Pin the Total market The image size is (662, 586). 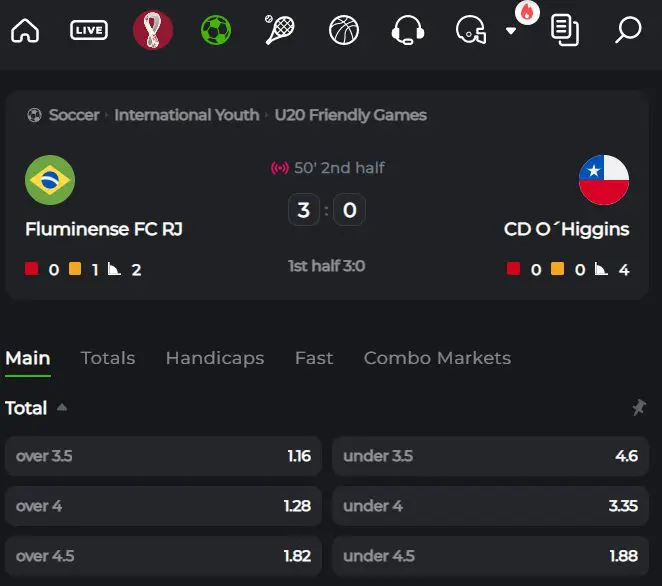point(639,407)
